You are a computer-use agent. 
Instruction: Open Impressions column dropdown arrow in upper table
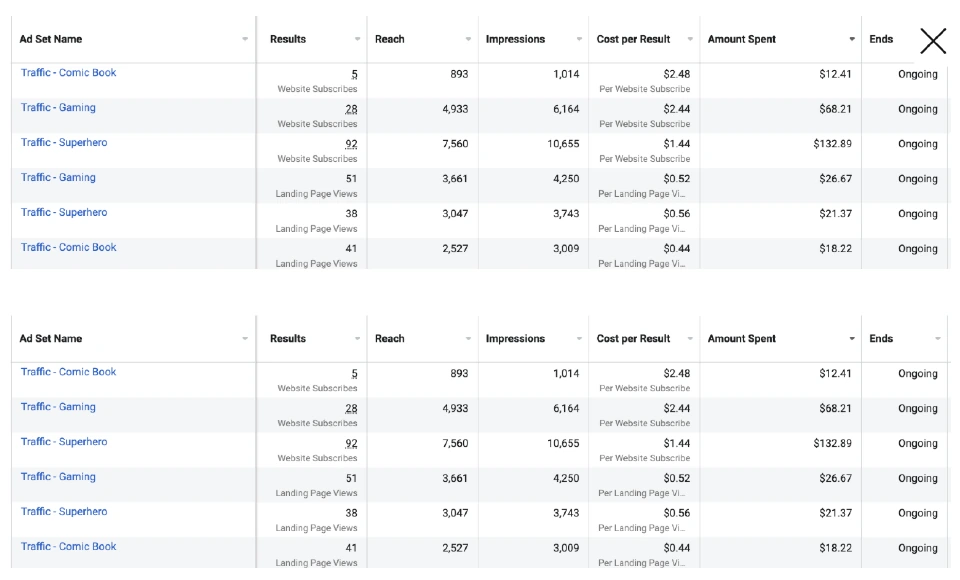click(579, 39)
